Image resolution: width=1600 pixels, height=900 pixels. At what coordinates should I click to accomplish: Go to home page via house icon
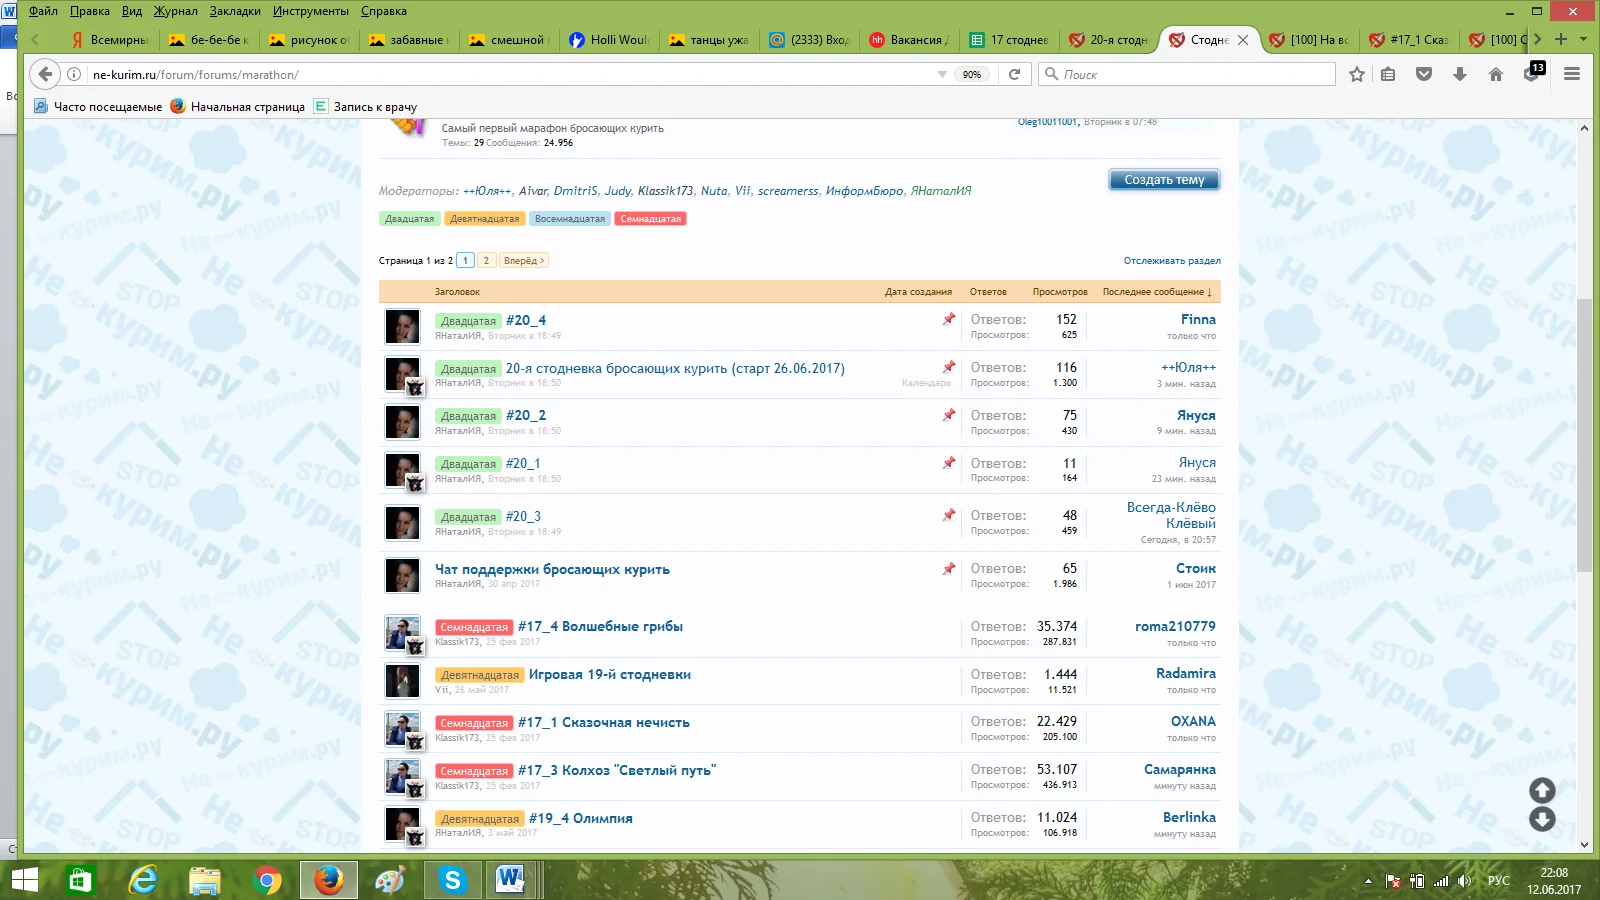click(1496, 74)
